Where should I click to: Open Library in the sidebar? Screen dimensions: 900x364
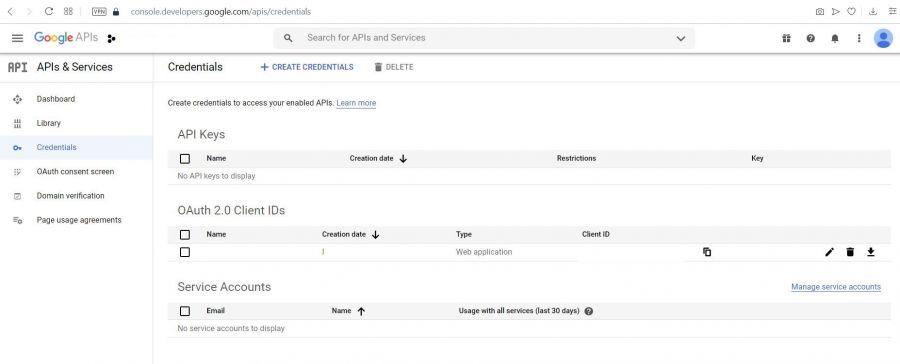[49, 123]
